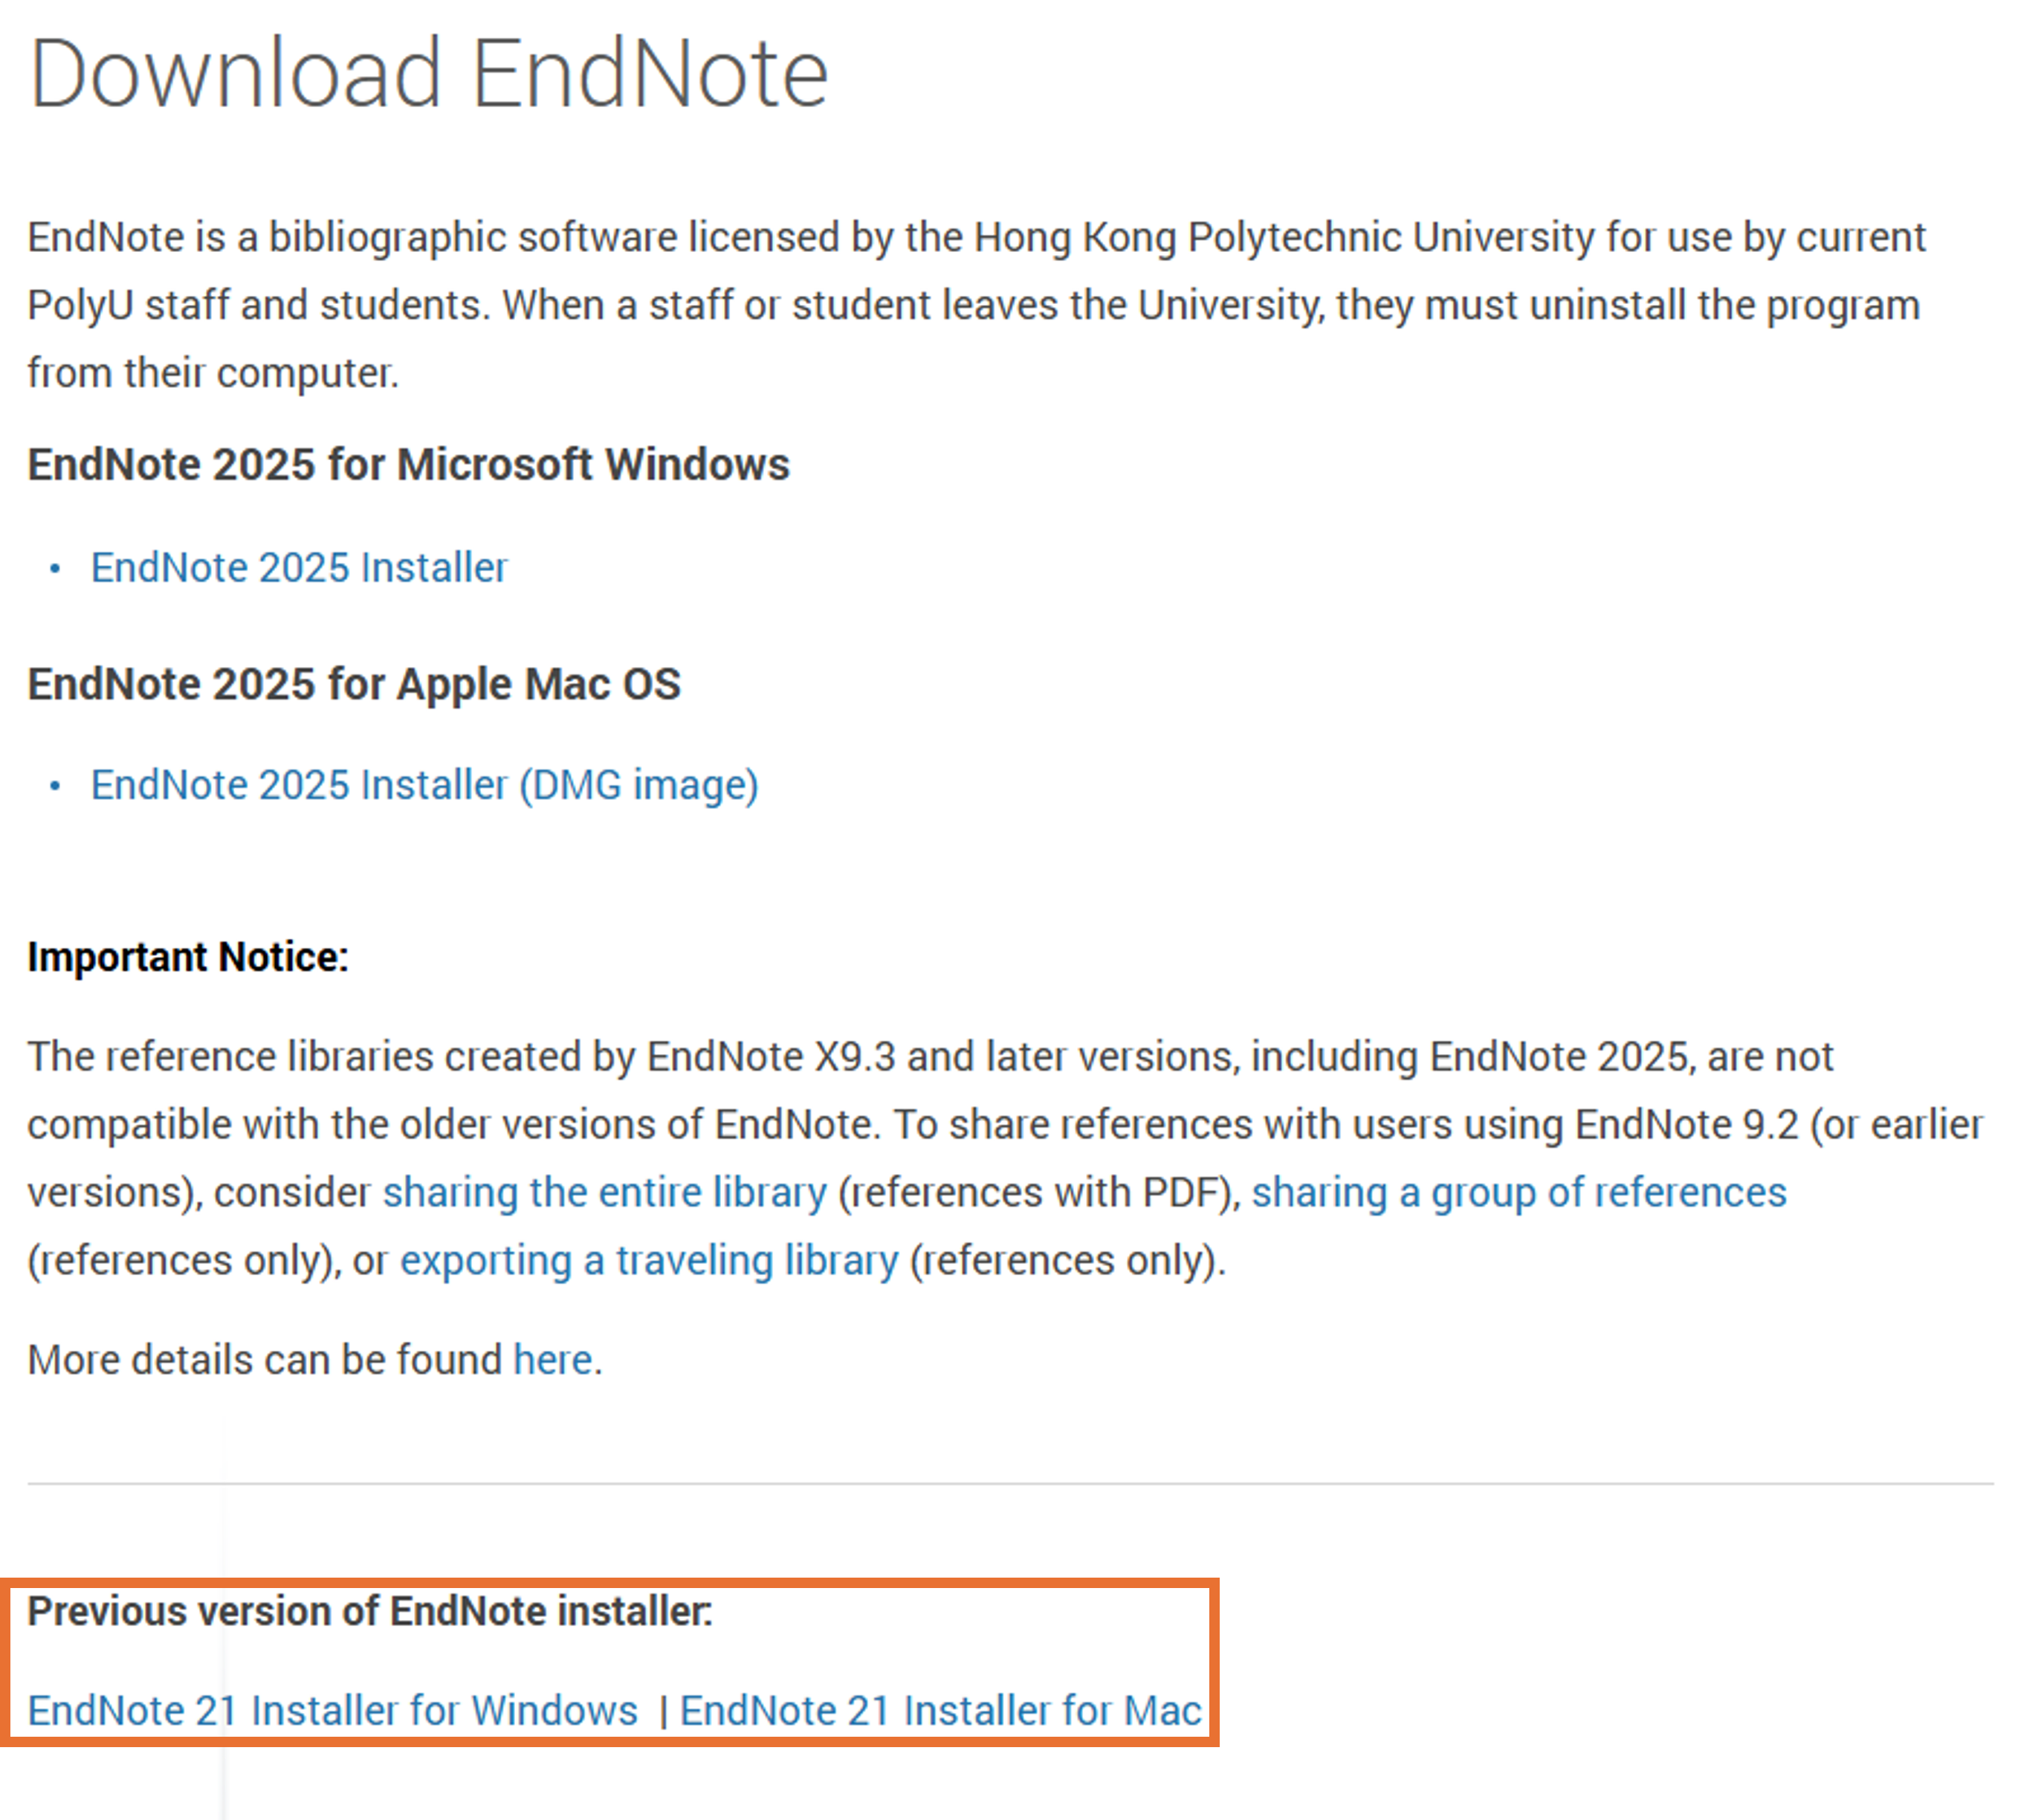The height and width of the screenshot is (1820, 2044).
Task: Click "exporting a traveling library" link
Action: click(649, 1260)
